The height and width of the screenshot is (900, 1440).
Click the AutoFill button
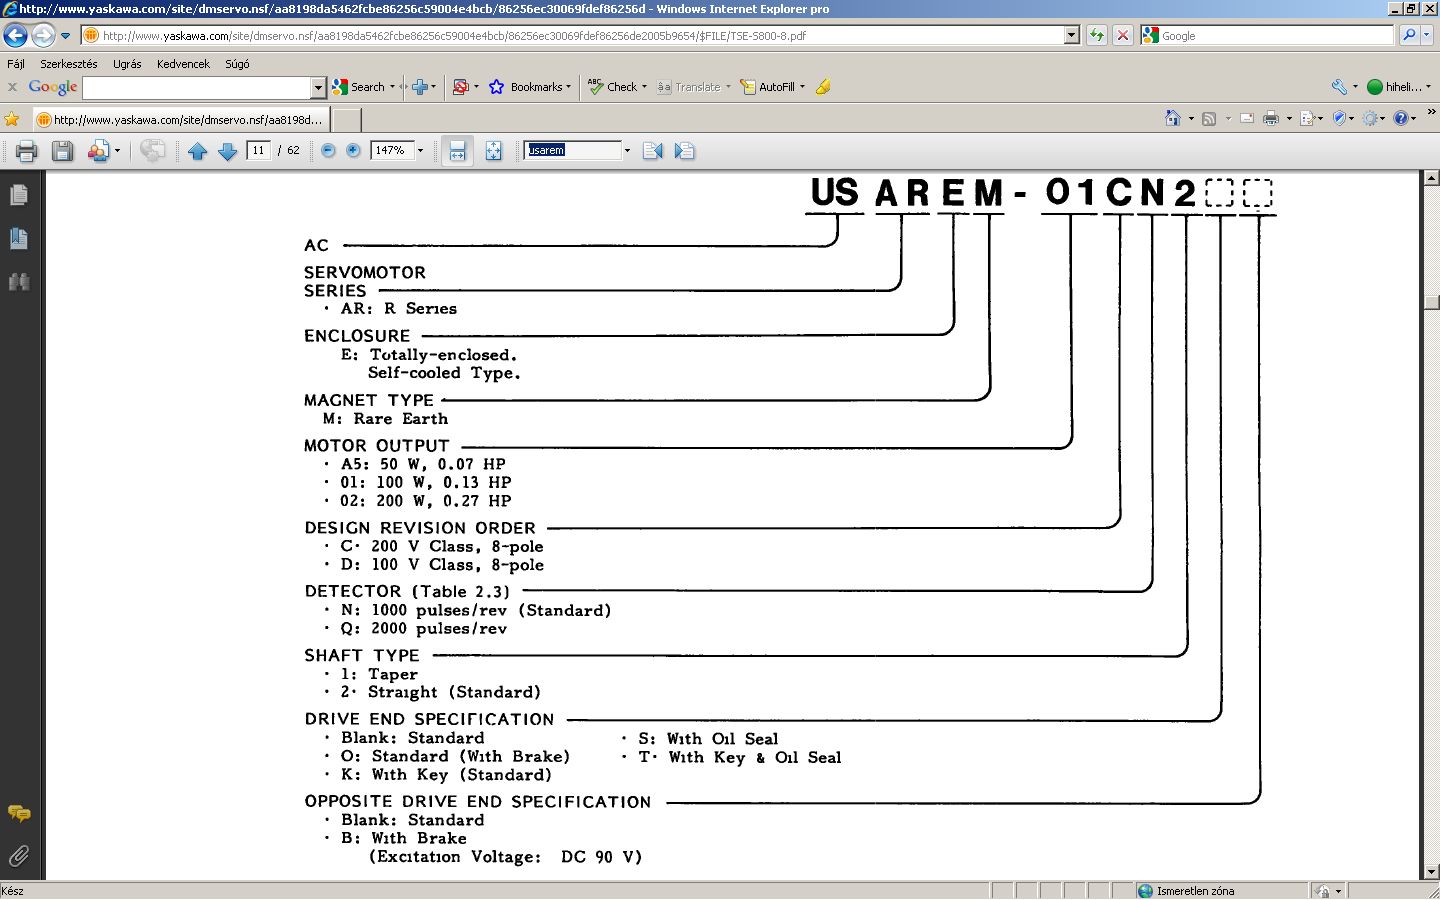click(x=768, y=87)
